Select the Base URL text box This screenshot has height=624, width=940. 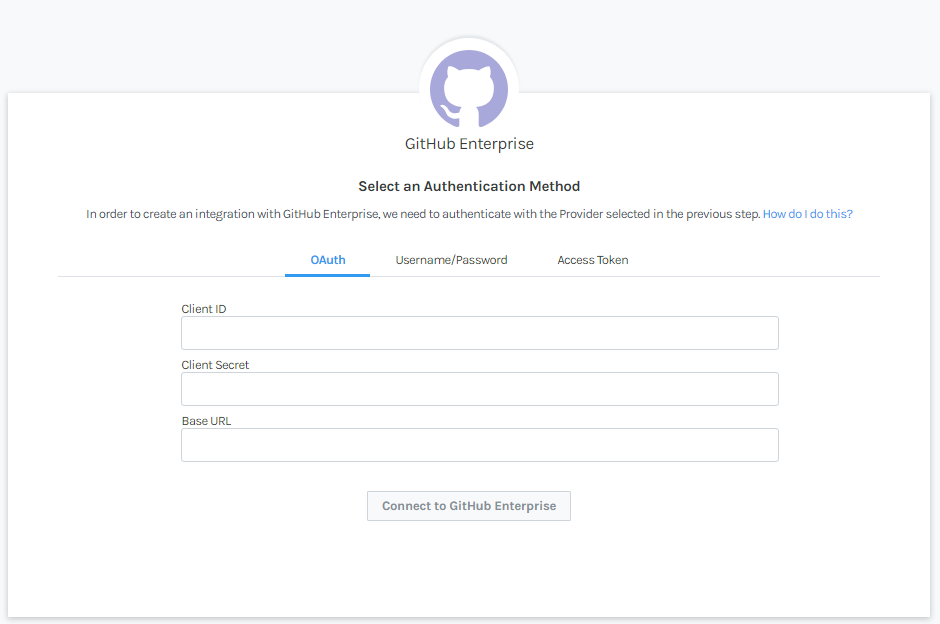point(480,445)
